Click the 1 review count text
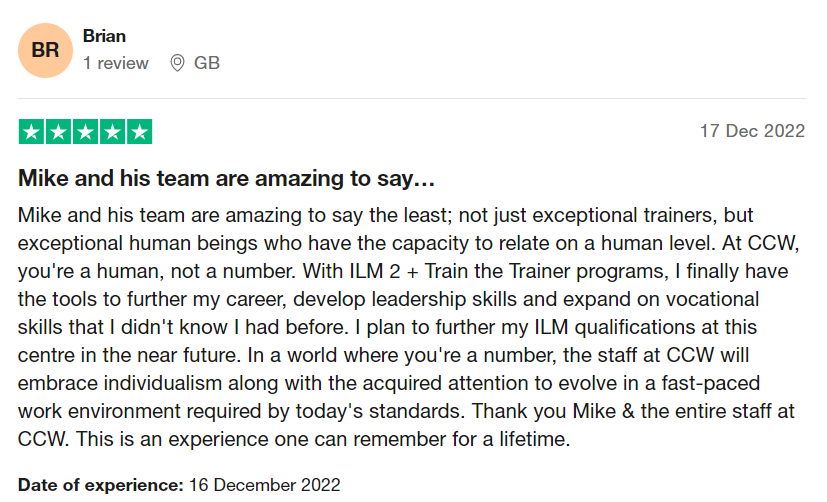827x502 pixels. coord(116,63)
